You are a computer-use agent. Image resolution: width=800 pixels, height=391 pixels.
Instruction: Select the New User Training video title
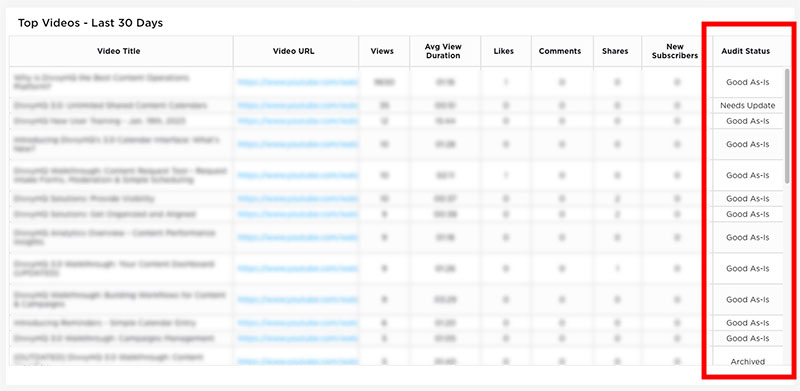[99, 121]
